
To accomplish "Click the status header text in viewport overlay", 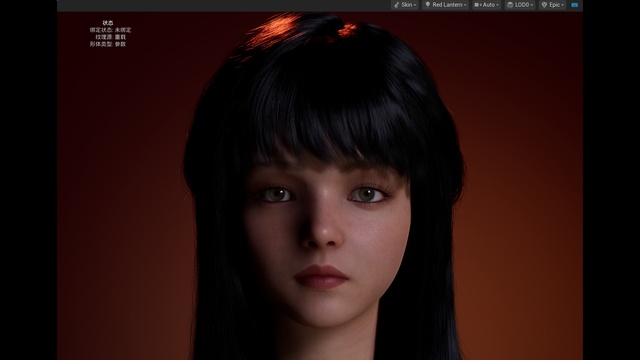I will point(108,23).
